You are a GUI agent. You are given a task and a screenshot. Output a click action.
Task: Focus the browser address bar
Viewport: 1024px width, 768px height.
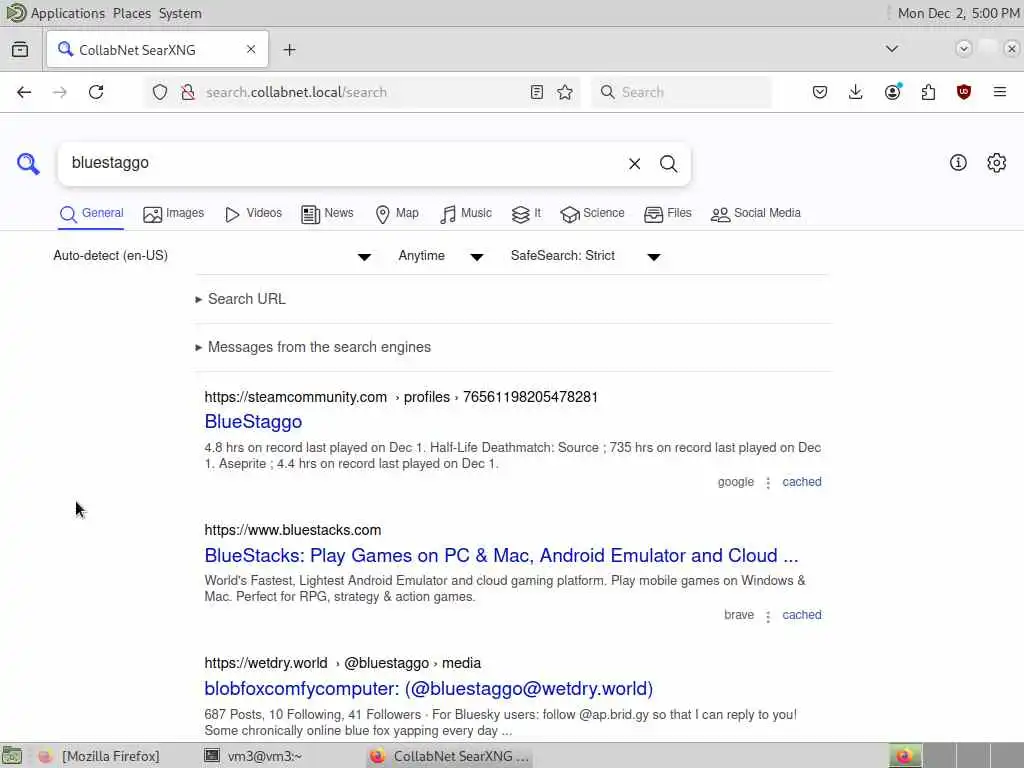click(361, 92)
